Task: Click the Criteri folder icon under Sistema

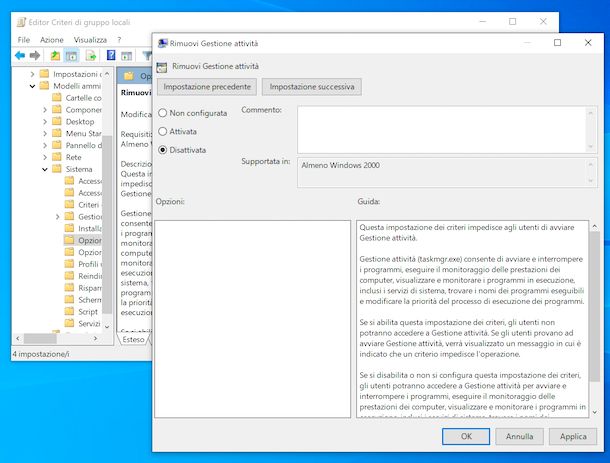Action: click(69, 204)
